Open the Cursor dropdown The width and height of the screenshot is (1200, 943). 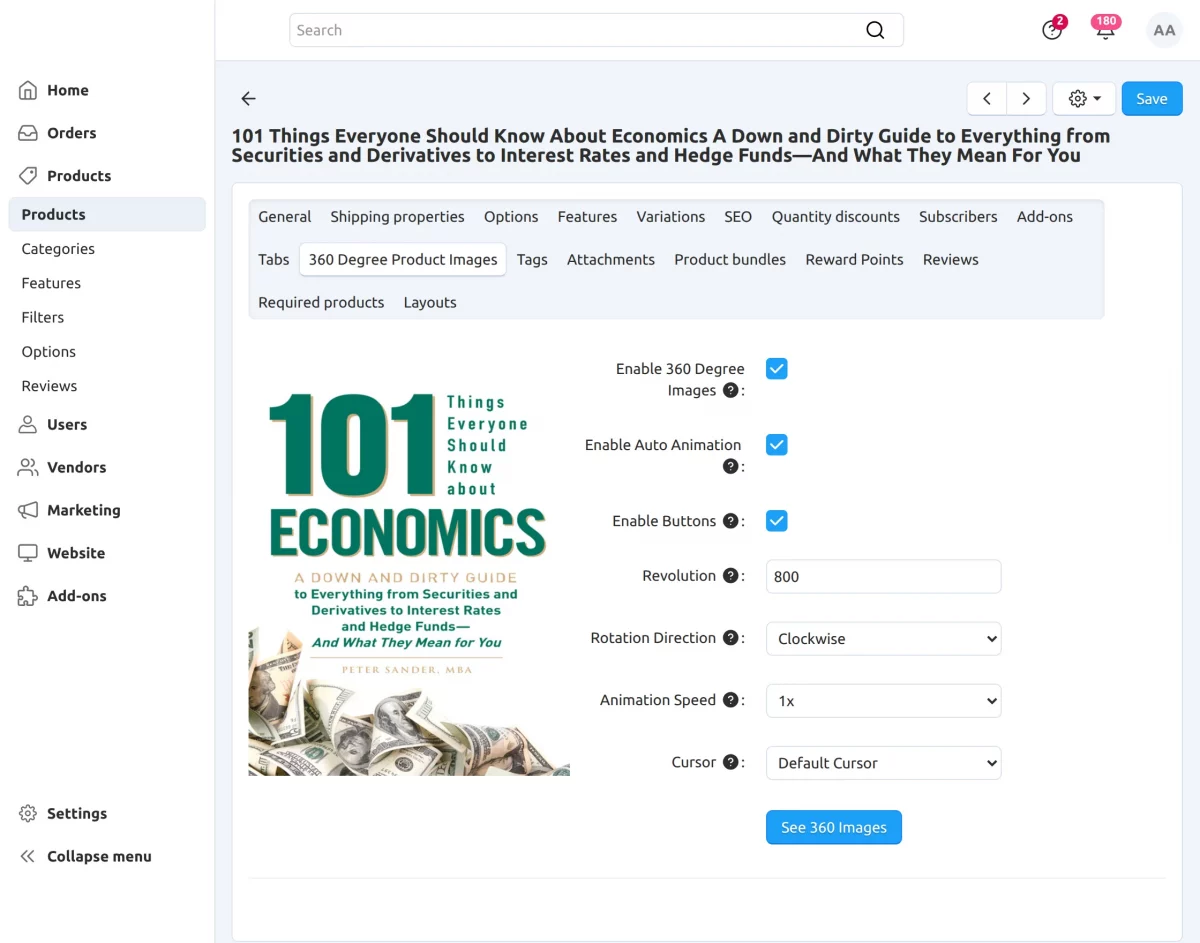883,763
